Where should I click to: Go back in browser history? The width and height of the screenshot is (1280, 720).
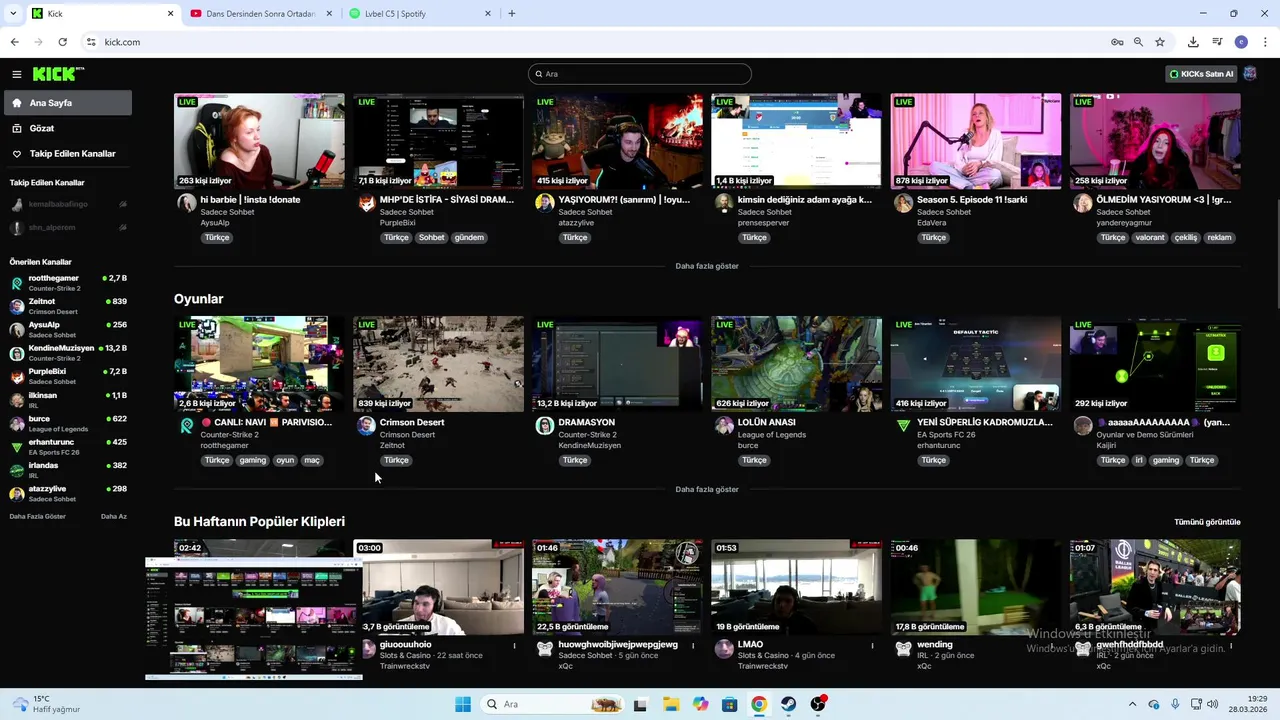[x=15, y=42]
